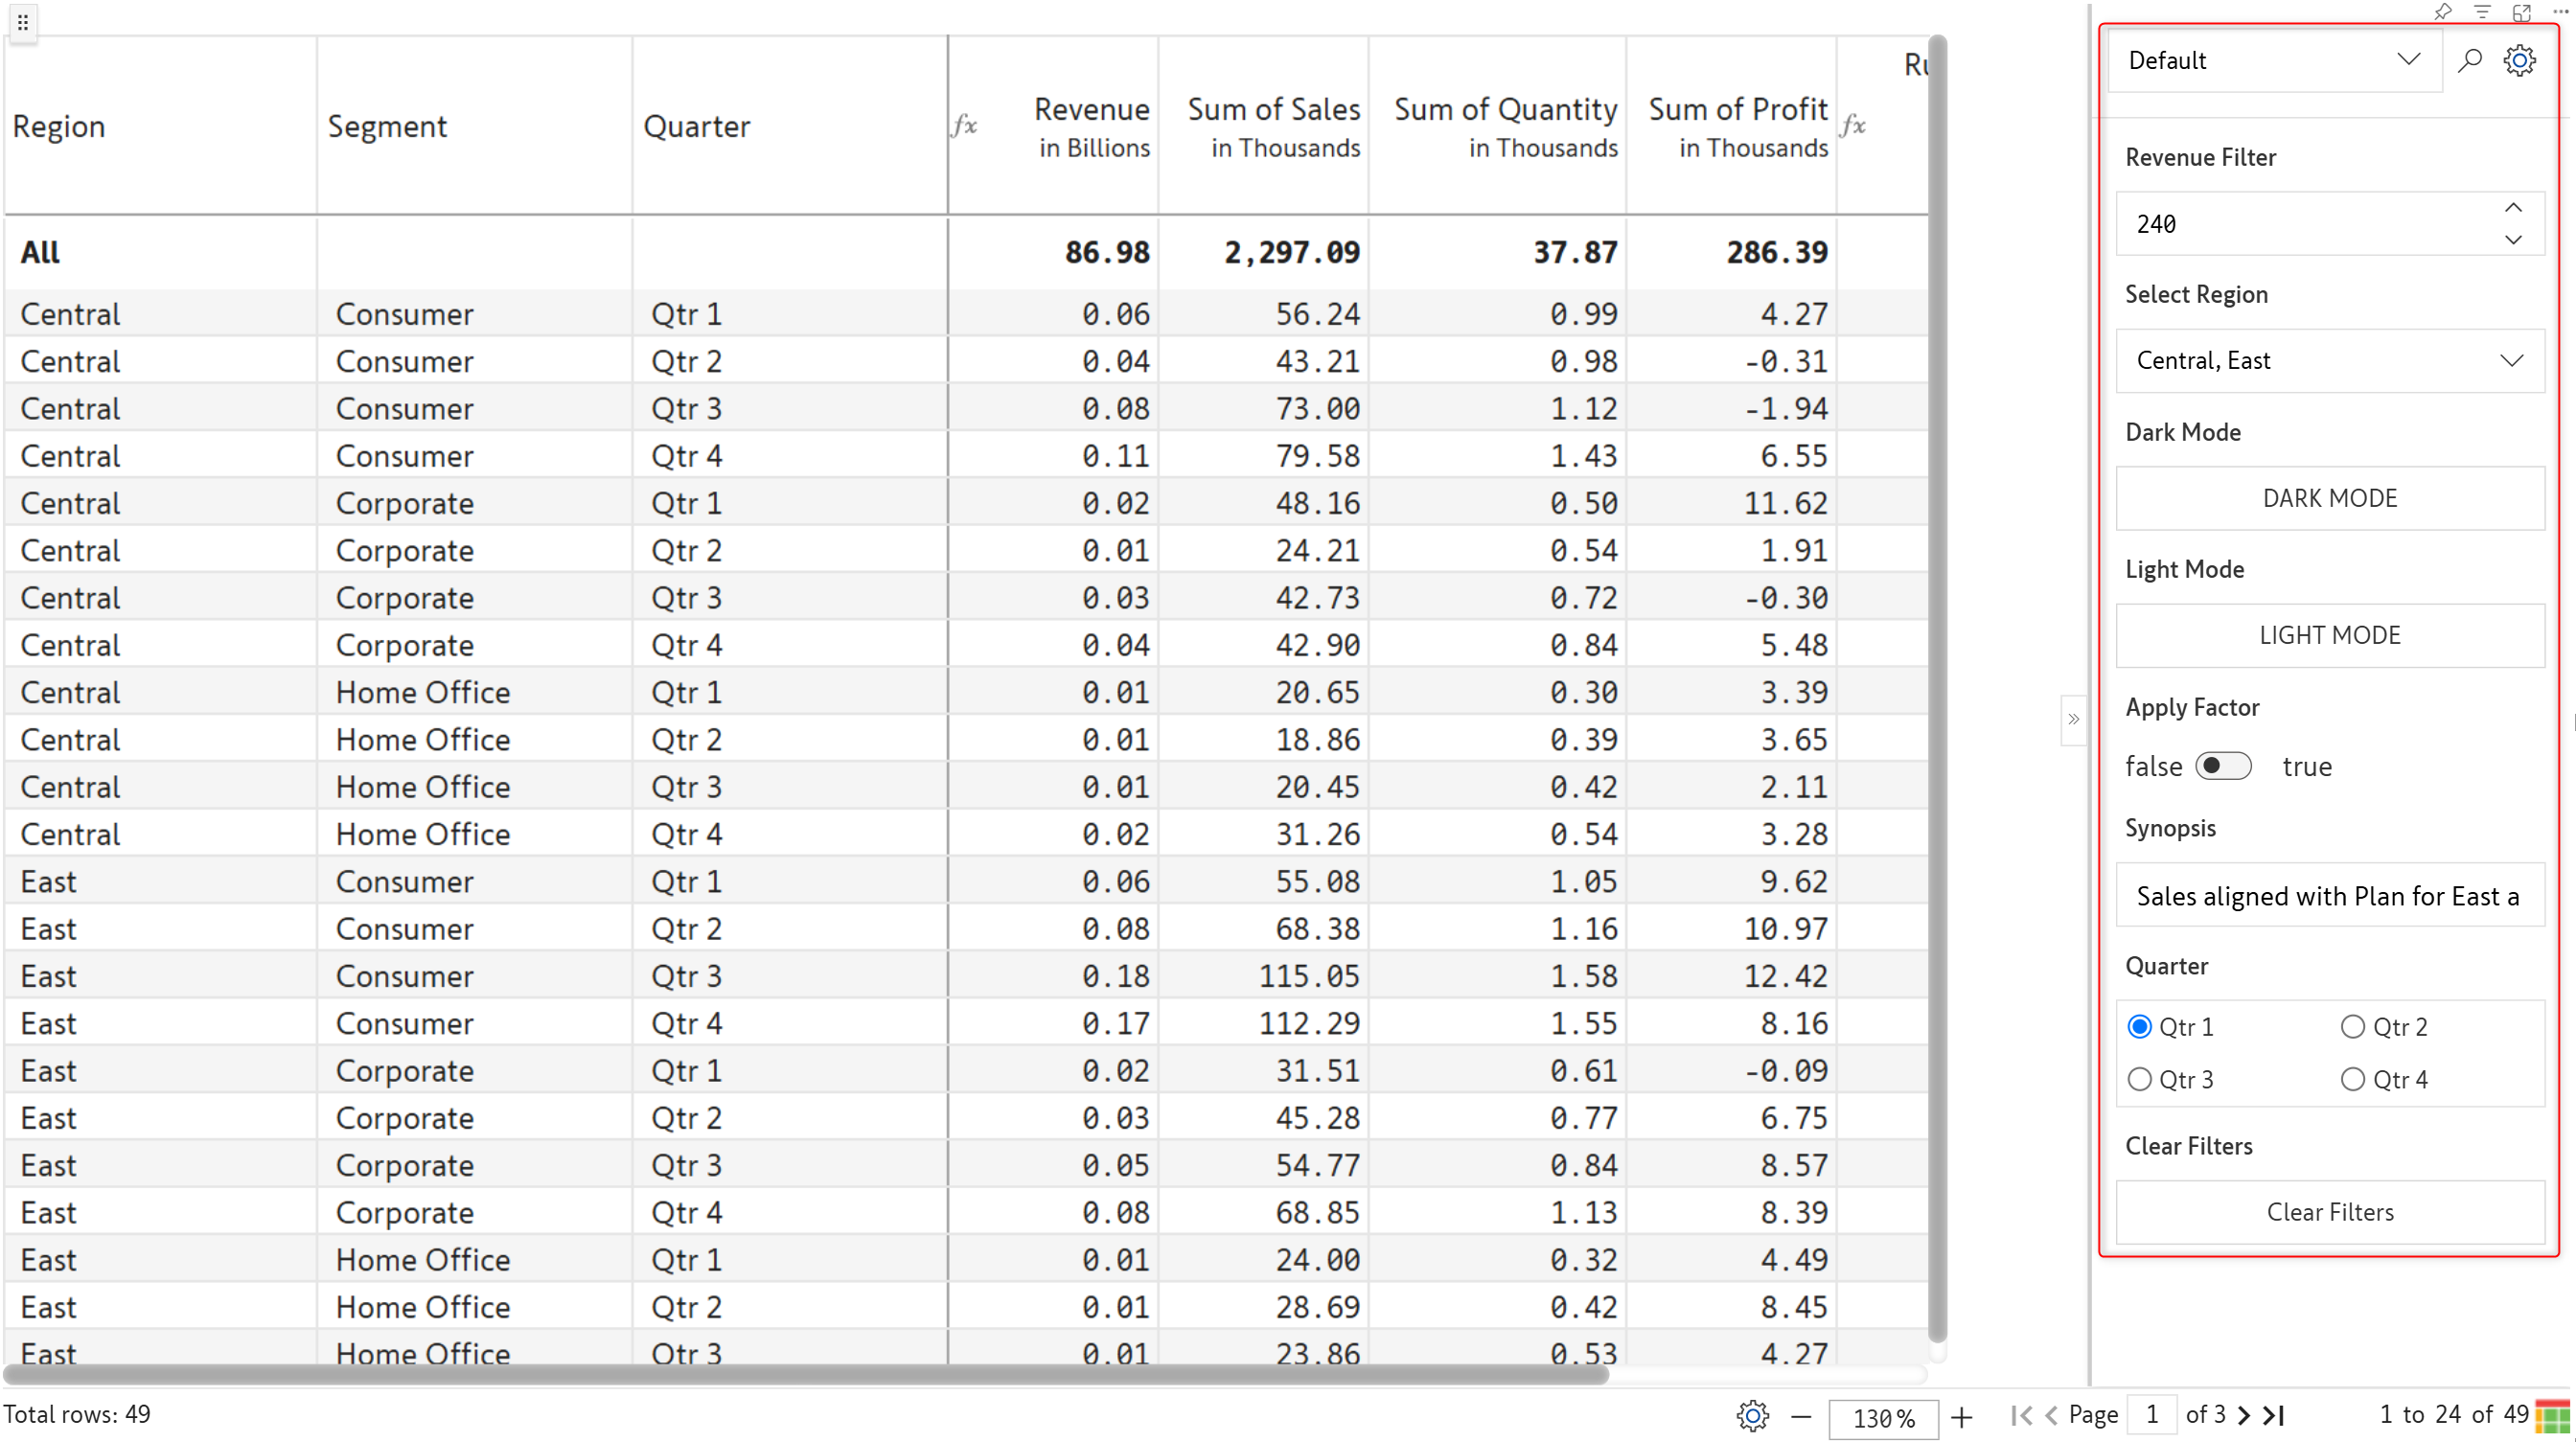Image resolution: width=2576 pixels, height=1442 pixels.
Task: Click the Synopsis text field
Action: click(x=2329, y=896)
